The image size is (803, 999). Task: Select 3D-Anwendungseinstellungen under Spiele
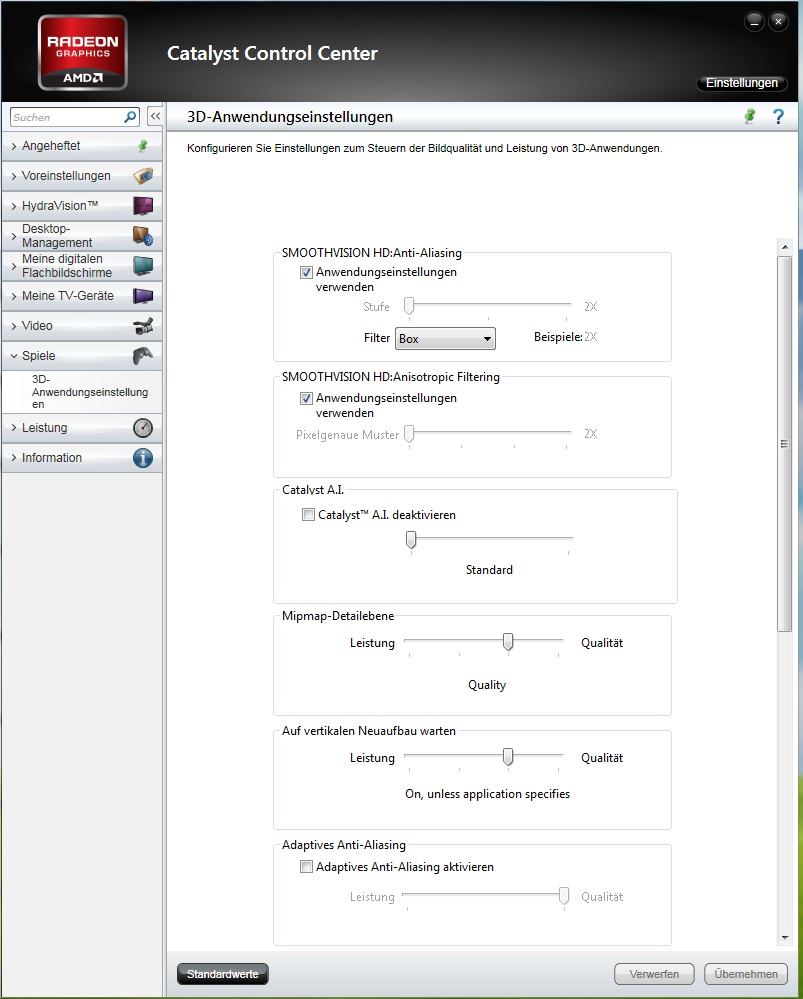[89, 392]
